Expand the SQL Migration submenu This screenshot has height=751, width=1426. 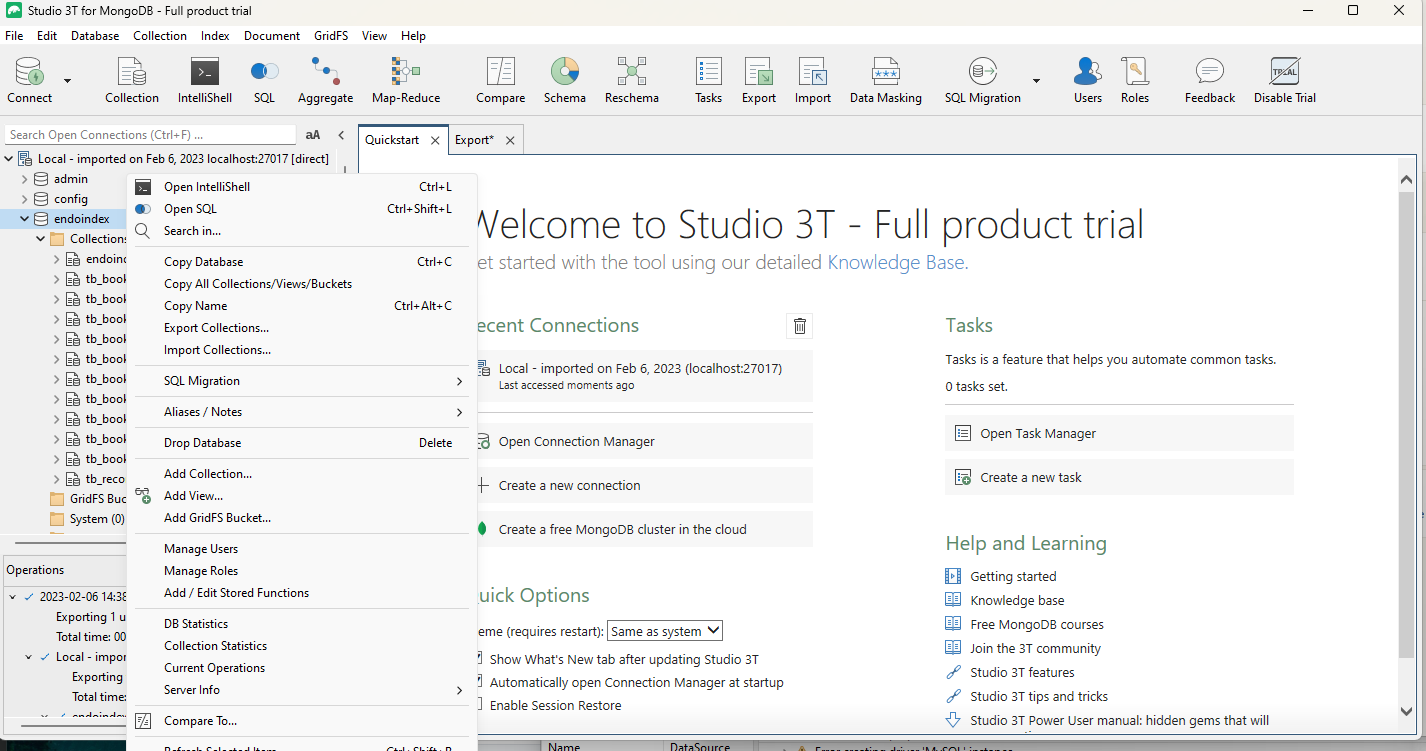pos(302,381)
